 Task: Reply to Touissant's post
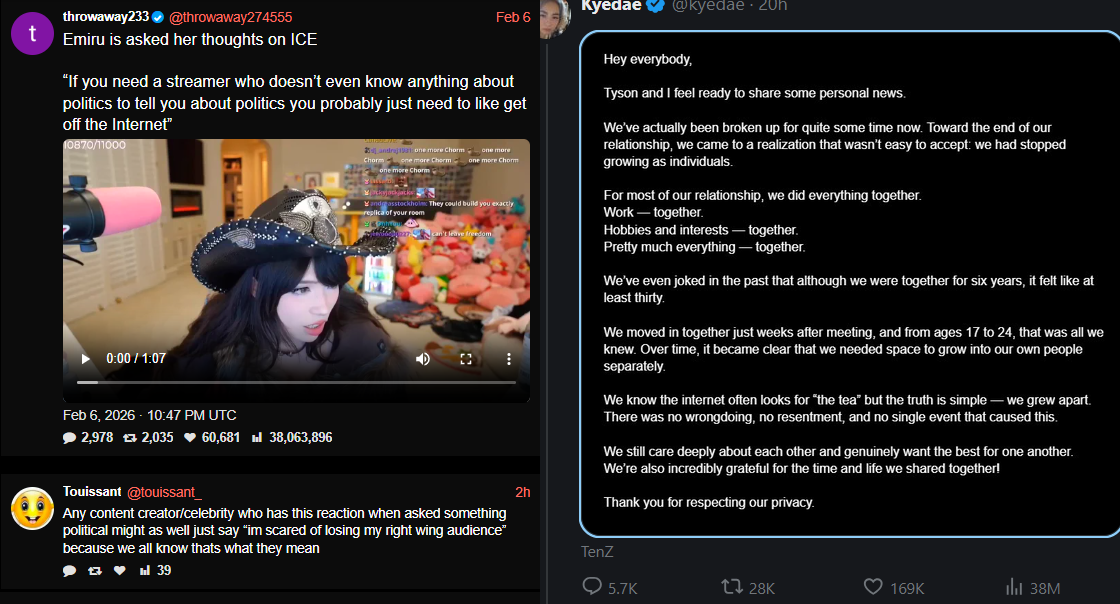click(69, 570)
